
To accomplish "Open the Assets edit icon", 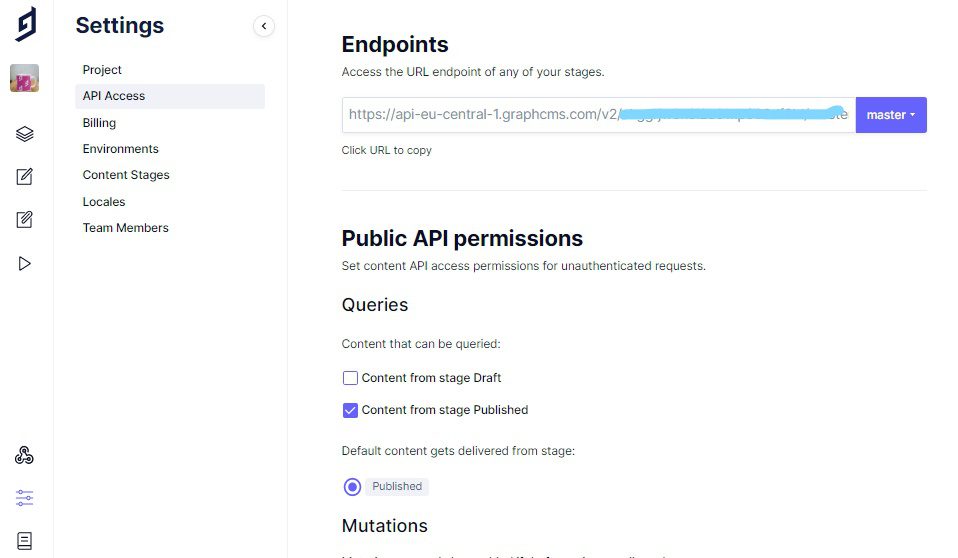I will point(25,220).
